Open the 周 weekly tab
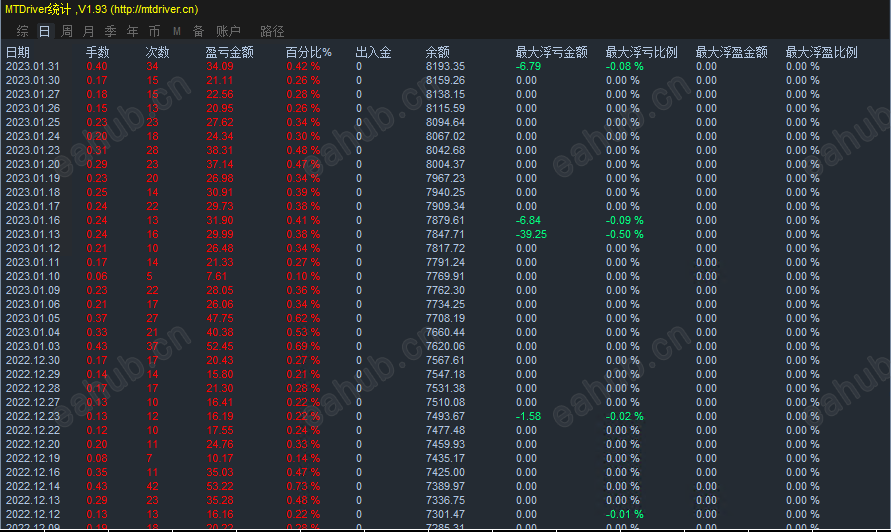Image resolution: width=891 pixels, height=532 pixels. click(66, 31)
